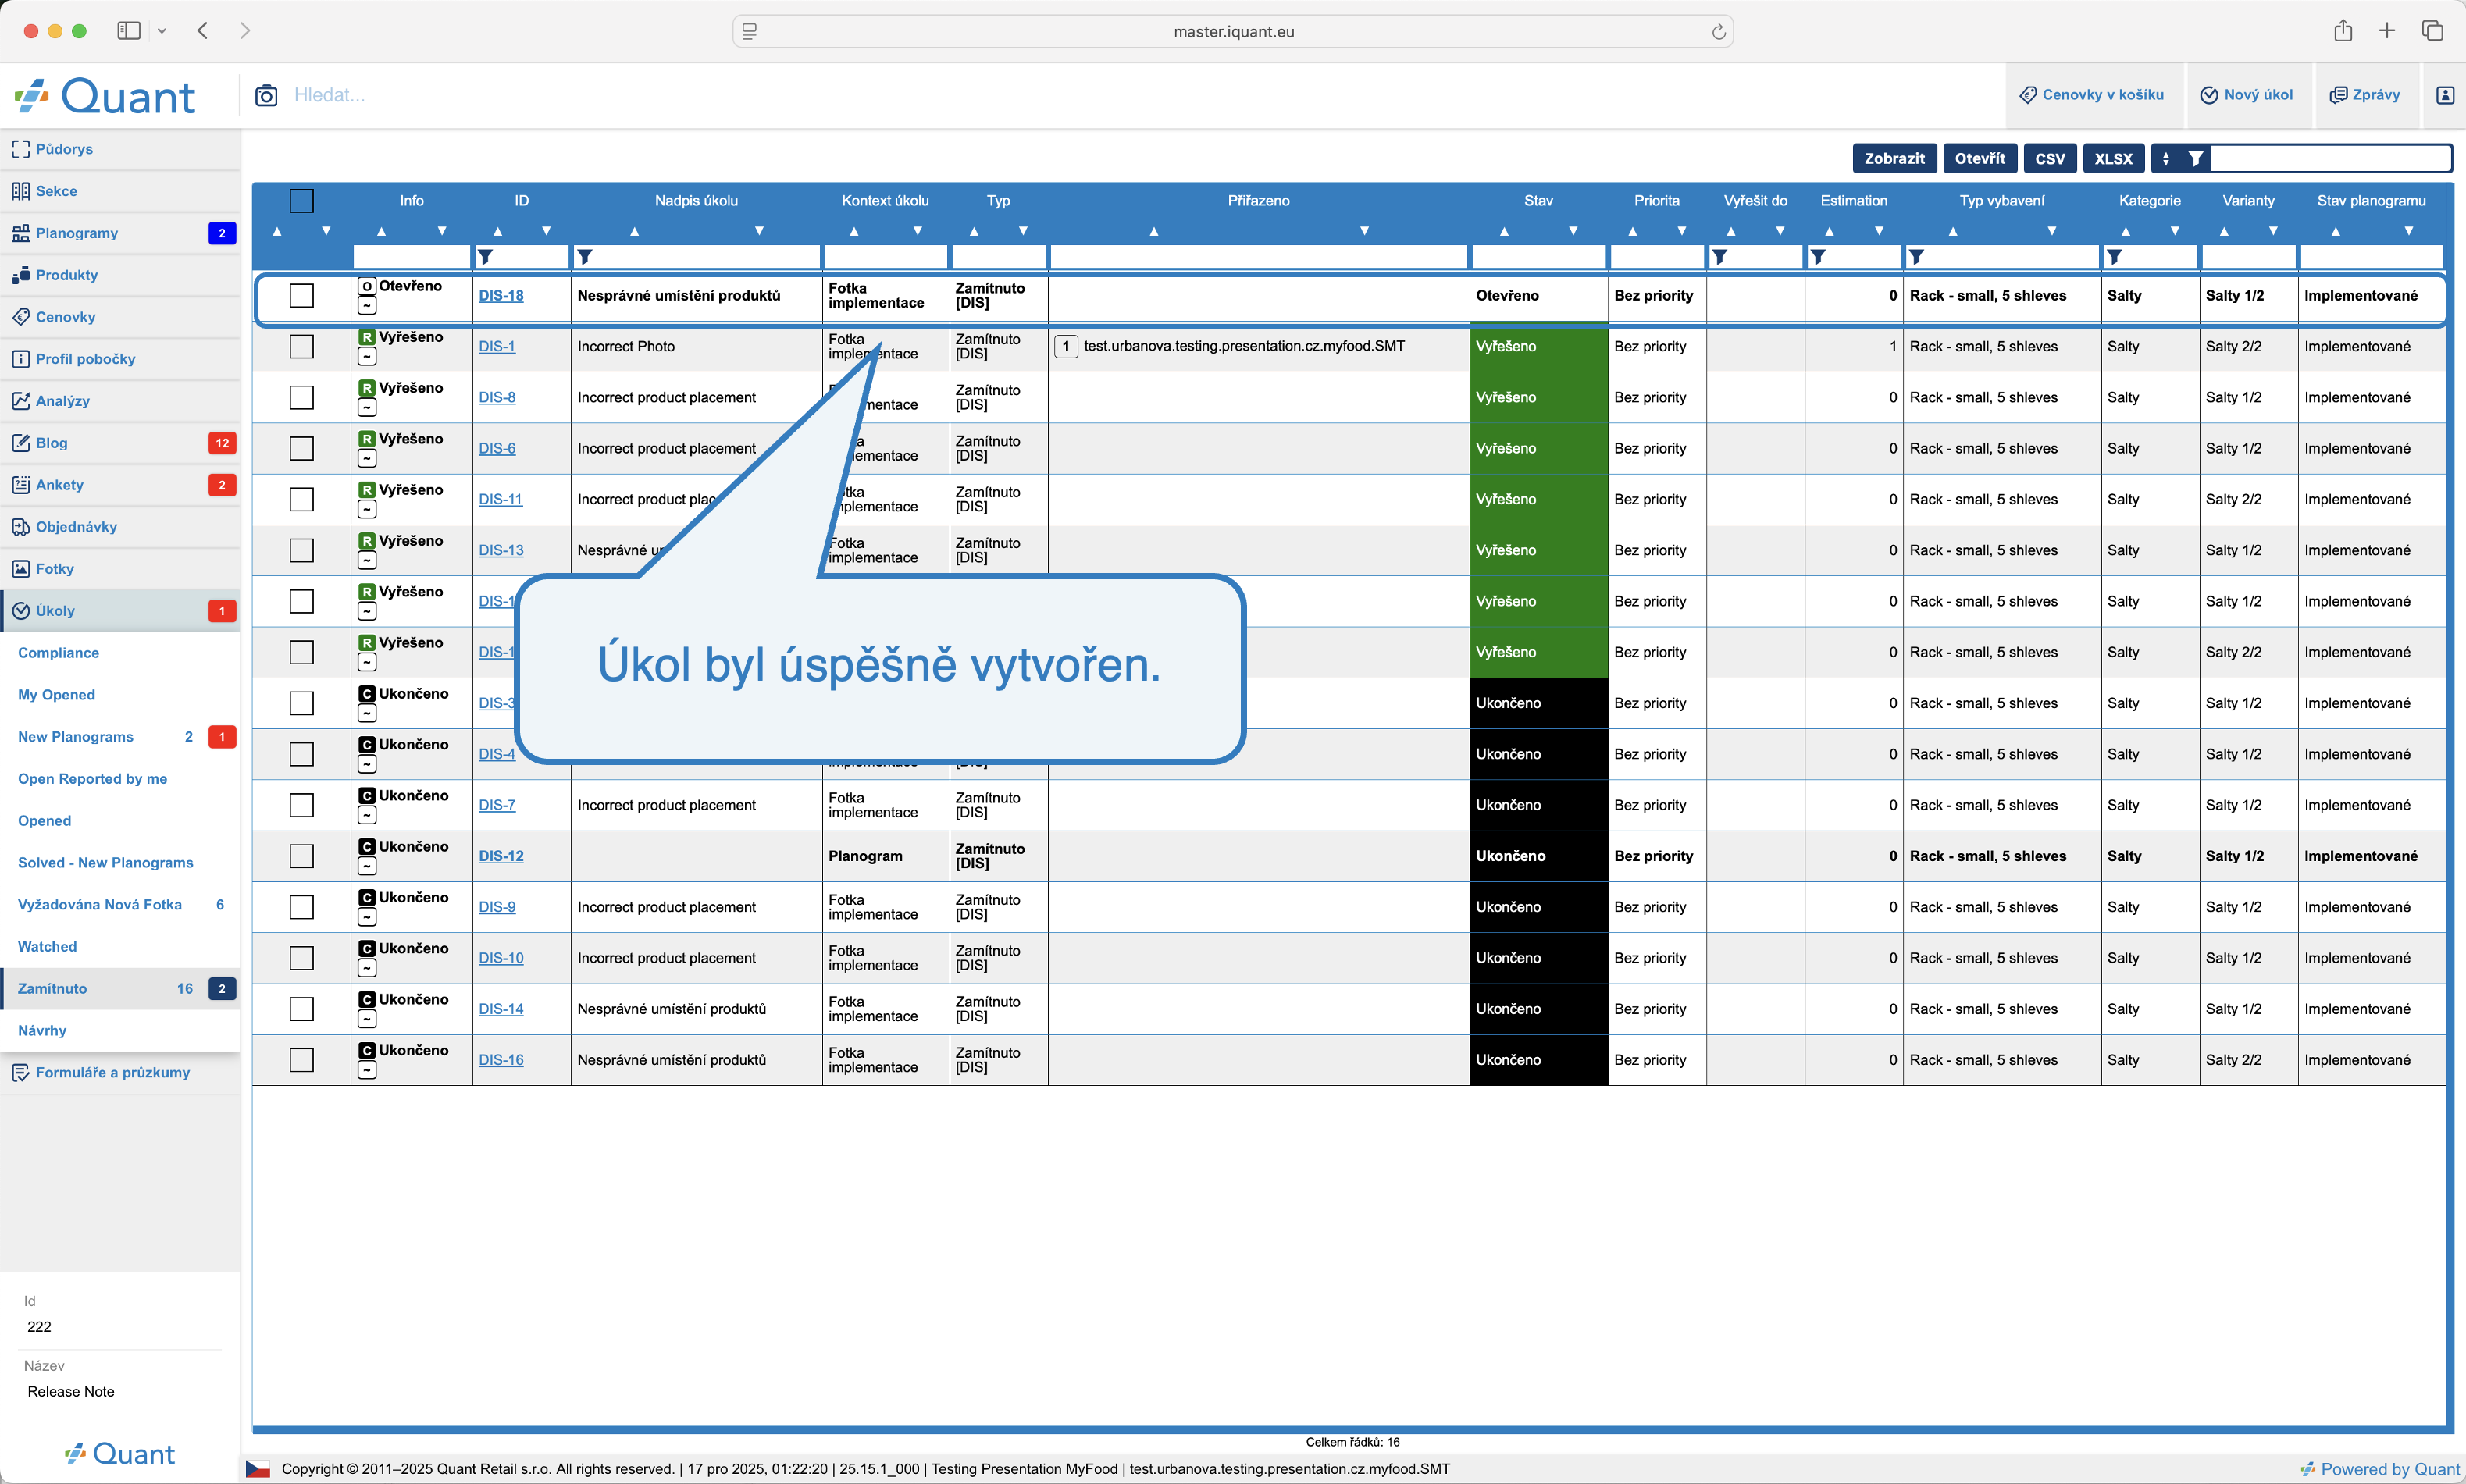This screenshot has height=1484, width=2466.
Task: Click the Quant logo in the top-left corner
Action: pos(105,96)
